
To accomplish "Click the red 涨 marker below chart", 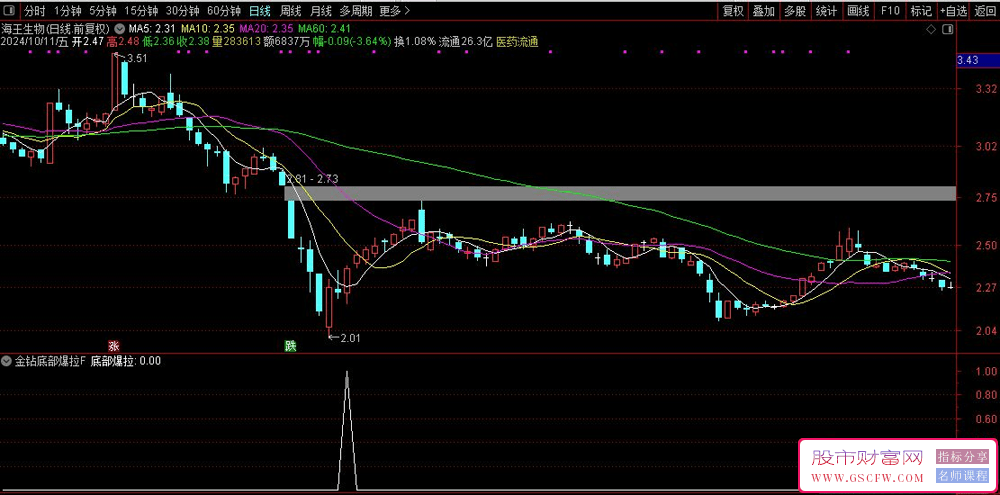I will click(114, 346).
